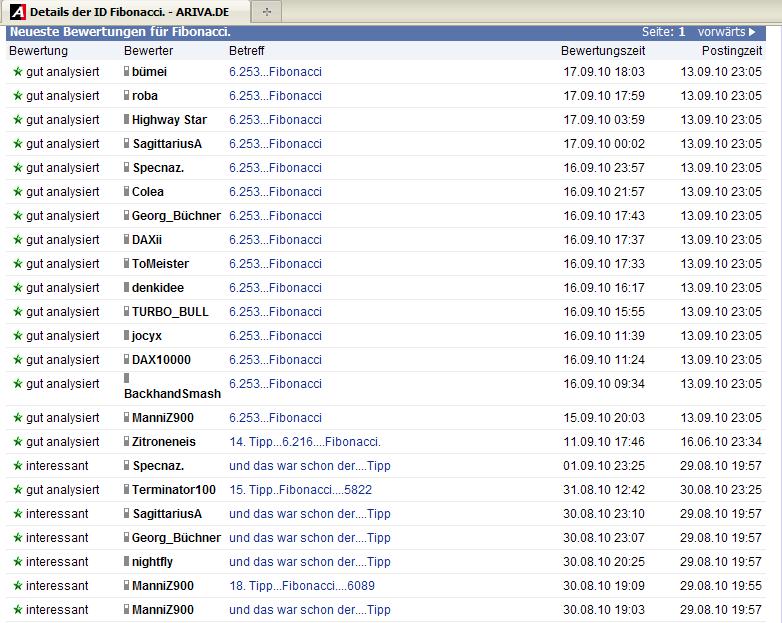The image size is (782, 623).
Task: Open ToMeister's user profile
Action: coord(160,263)
